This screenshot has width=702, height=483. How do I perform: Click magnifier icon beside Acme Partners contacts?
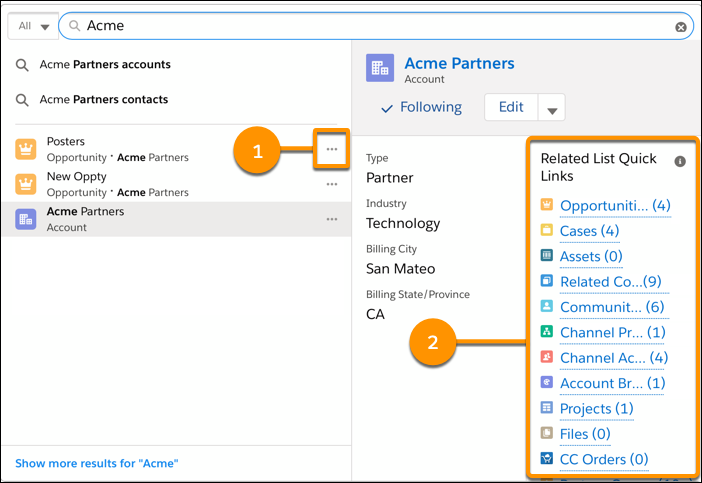click(22, 100)
